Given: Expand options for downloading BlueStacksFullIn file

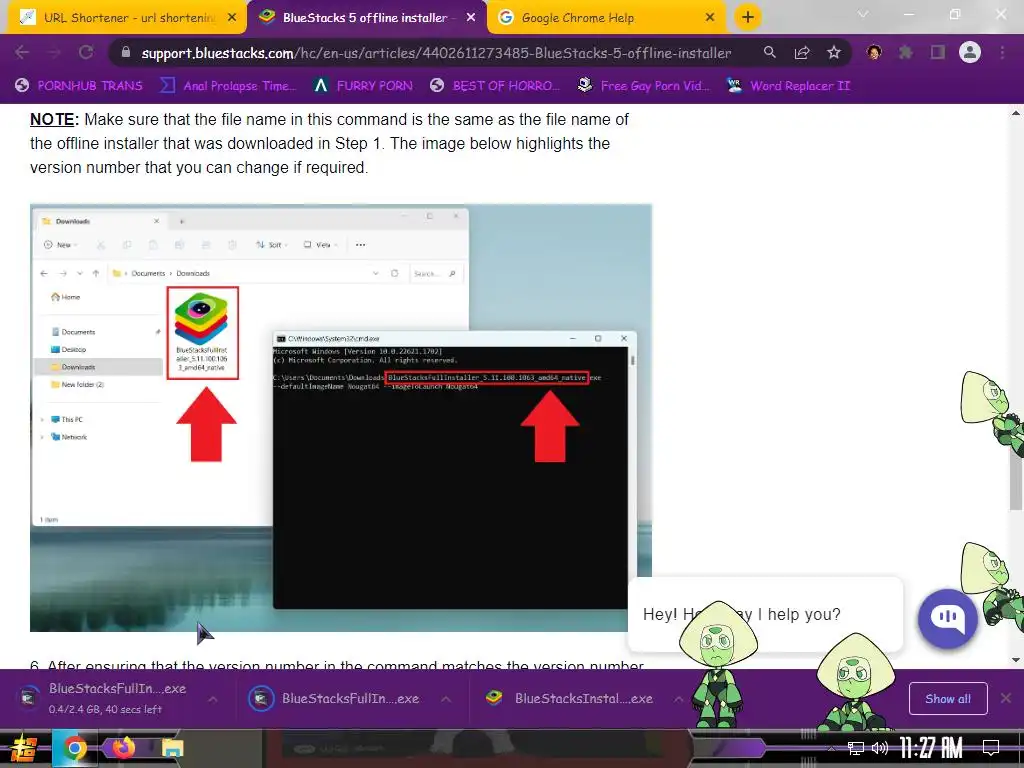Looking at the screenshot, I should 213,699.
